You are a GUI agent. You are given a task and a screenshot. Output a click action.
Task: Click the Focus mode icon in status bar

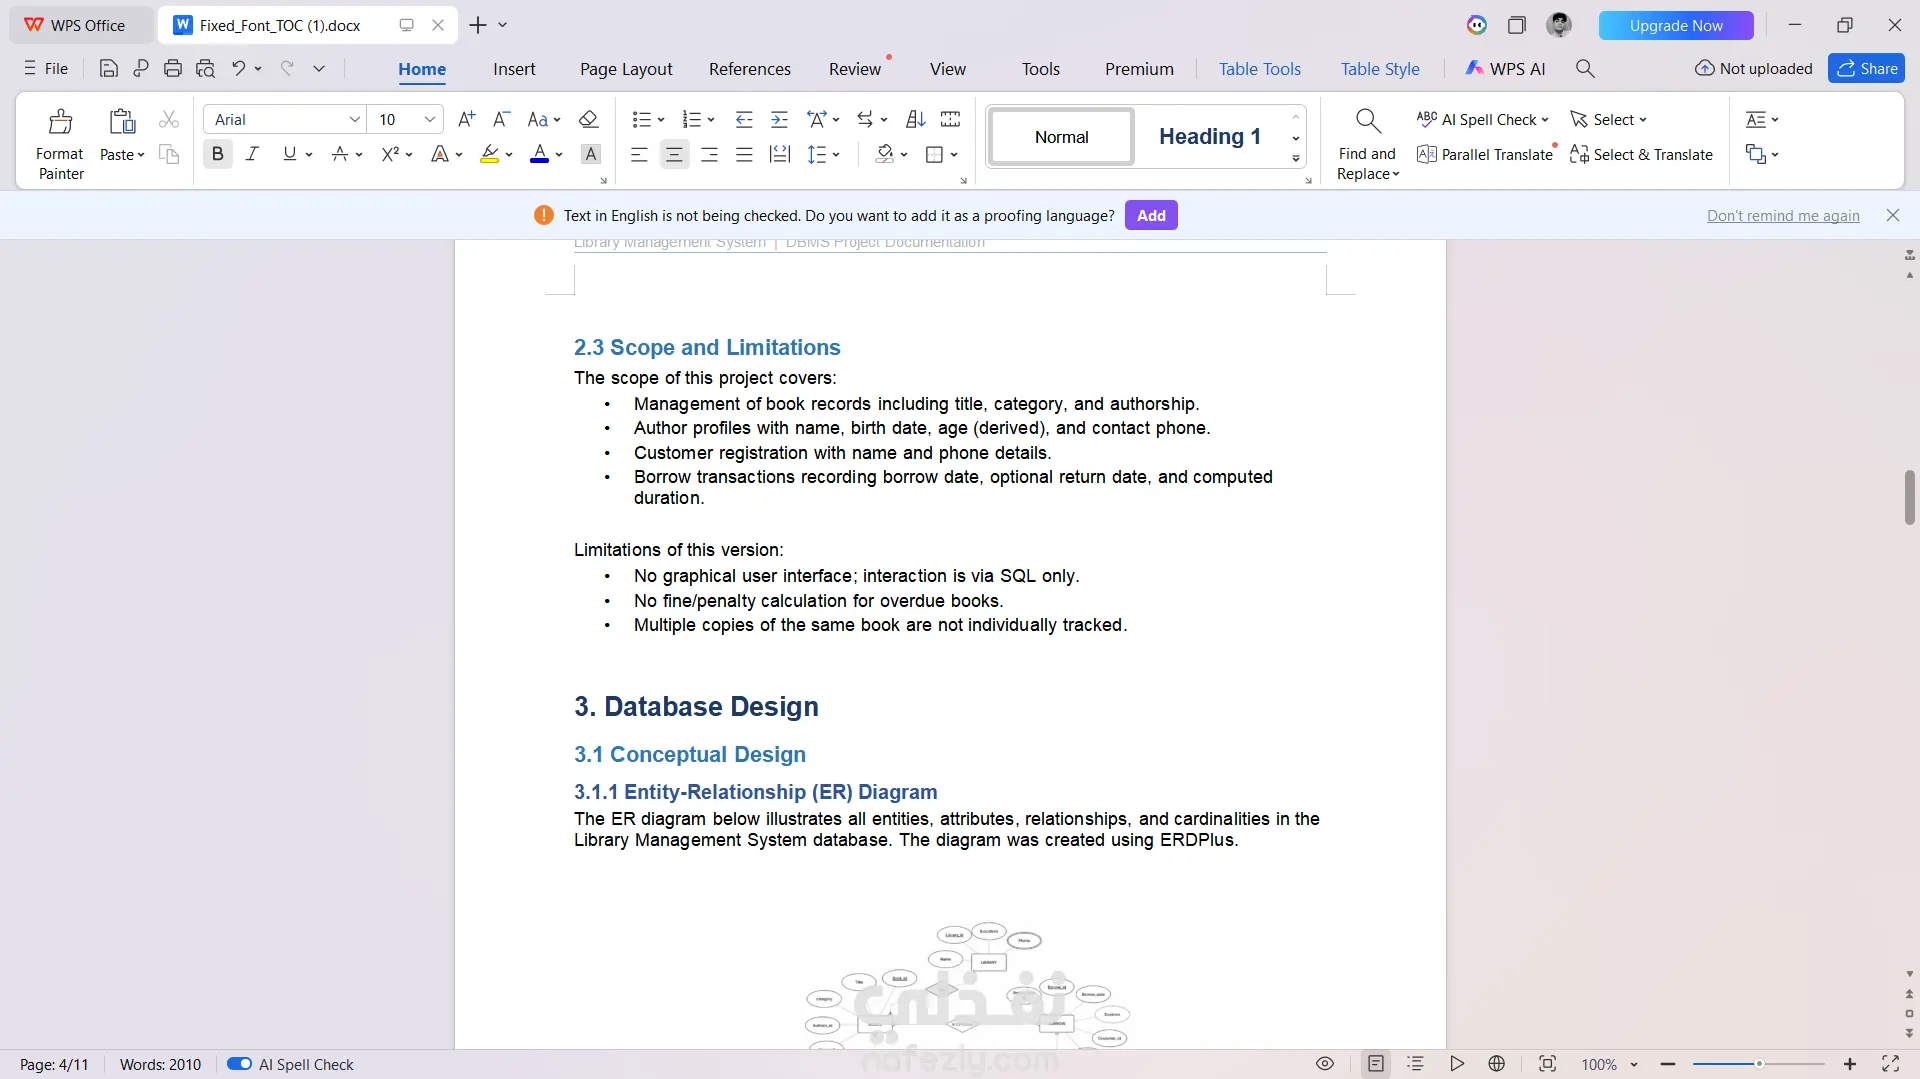(x=1547, y=1064)
